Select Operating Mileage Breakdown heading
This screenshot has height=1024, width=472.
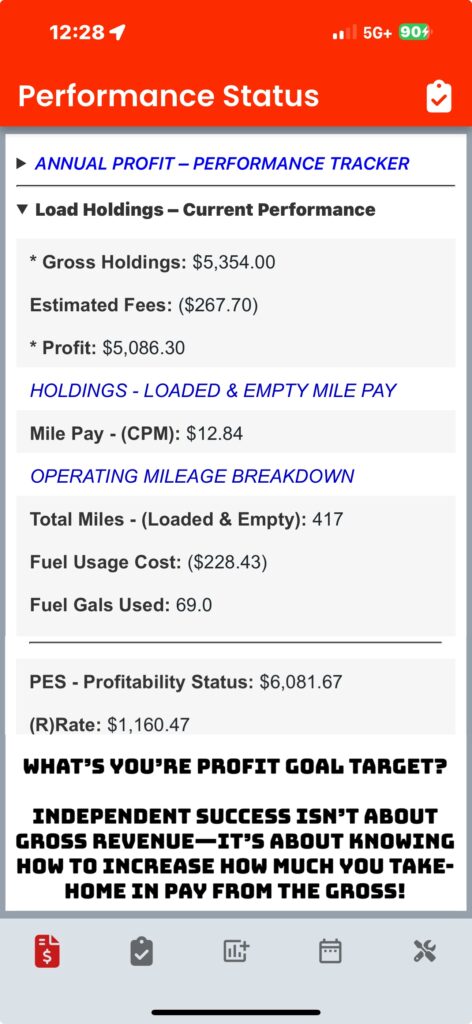(x=192, y=475)
